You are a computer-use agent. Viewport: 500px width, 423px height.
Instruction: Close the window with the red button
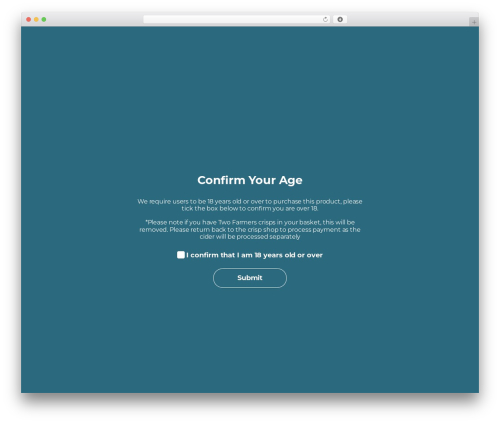pyautogui.click(x=29, y=20)
